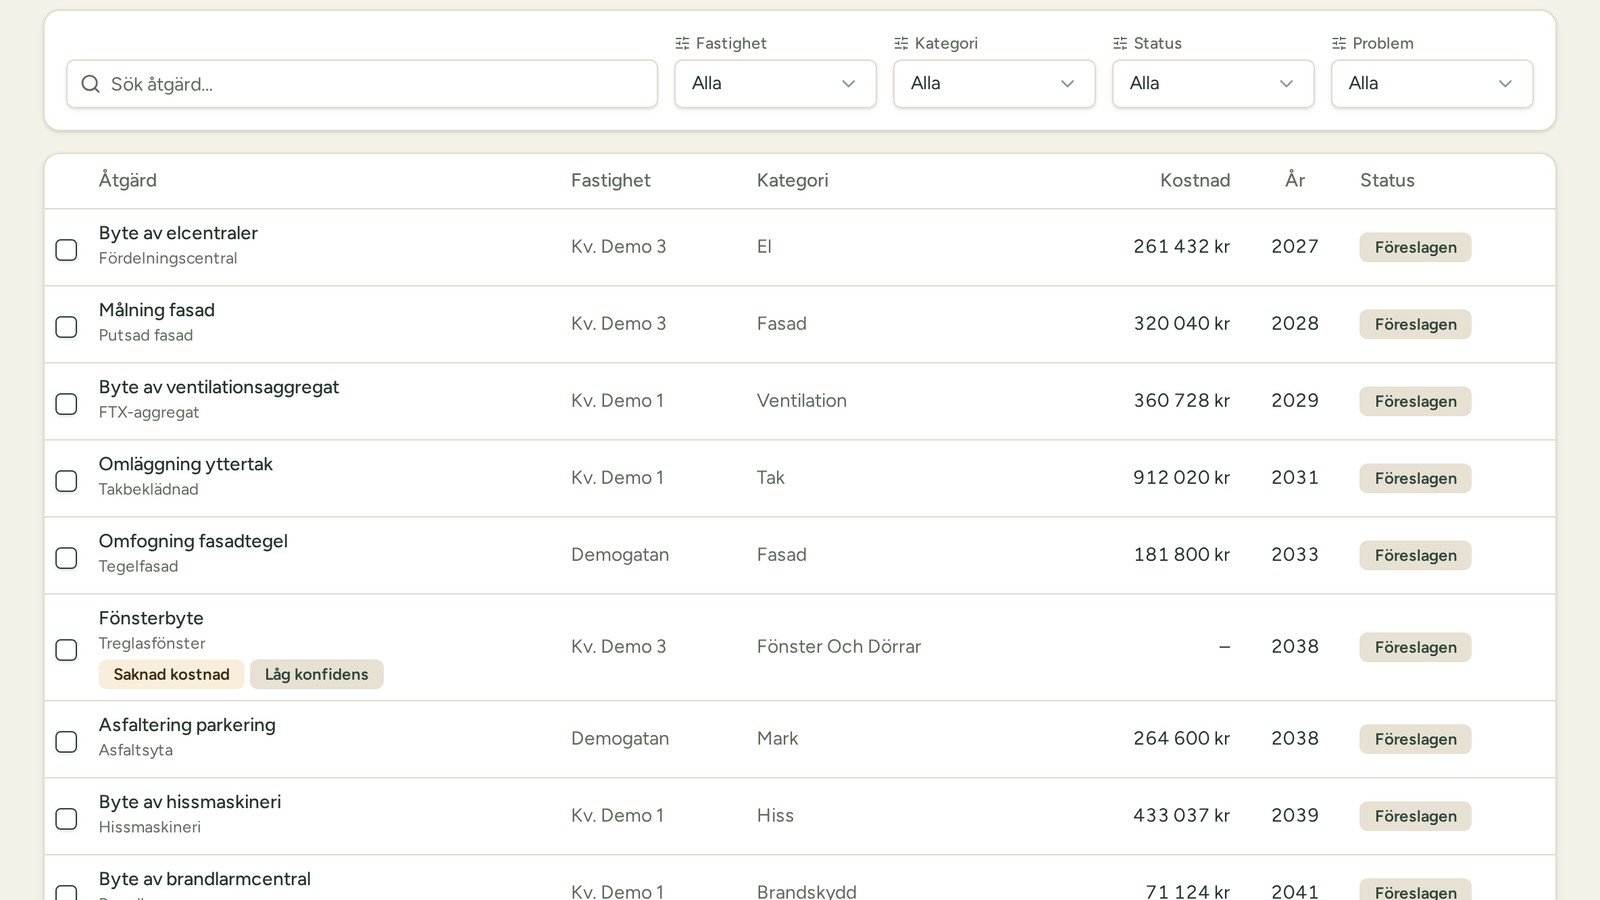
Task: Open the Byte av hissmaskineri action
Action: pyautogui.click(x=189, y=802)
